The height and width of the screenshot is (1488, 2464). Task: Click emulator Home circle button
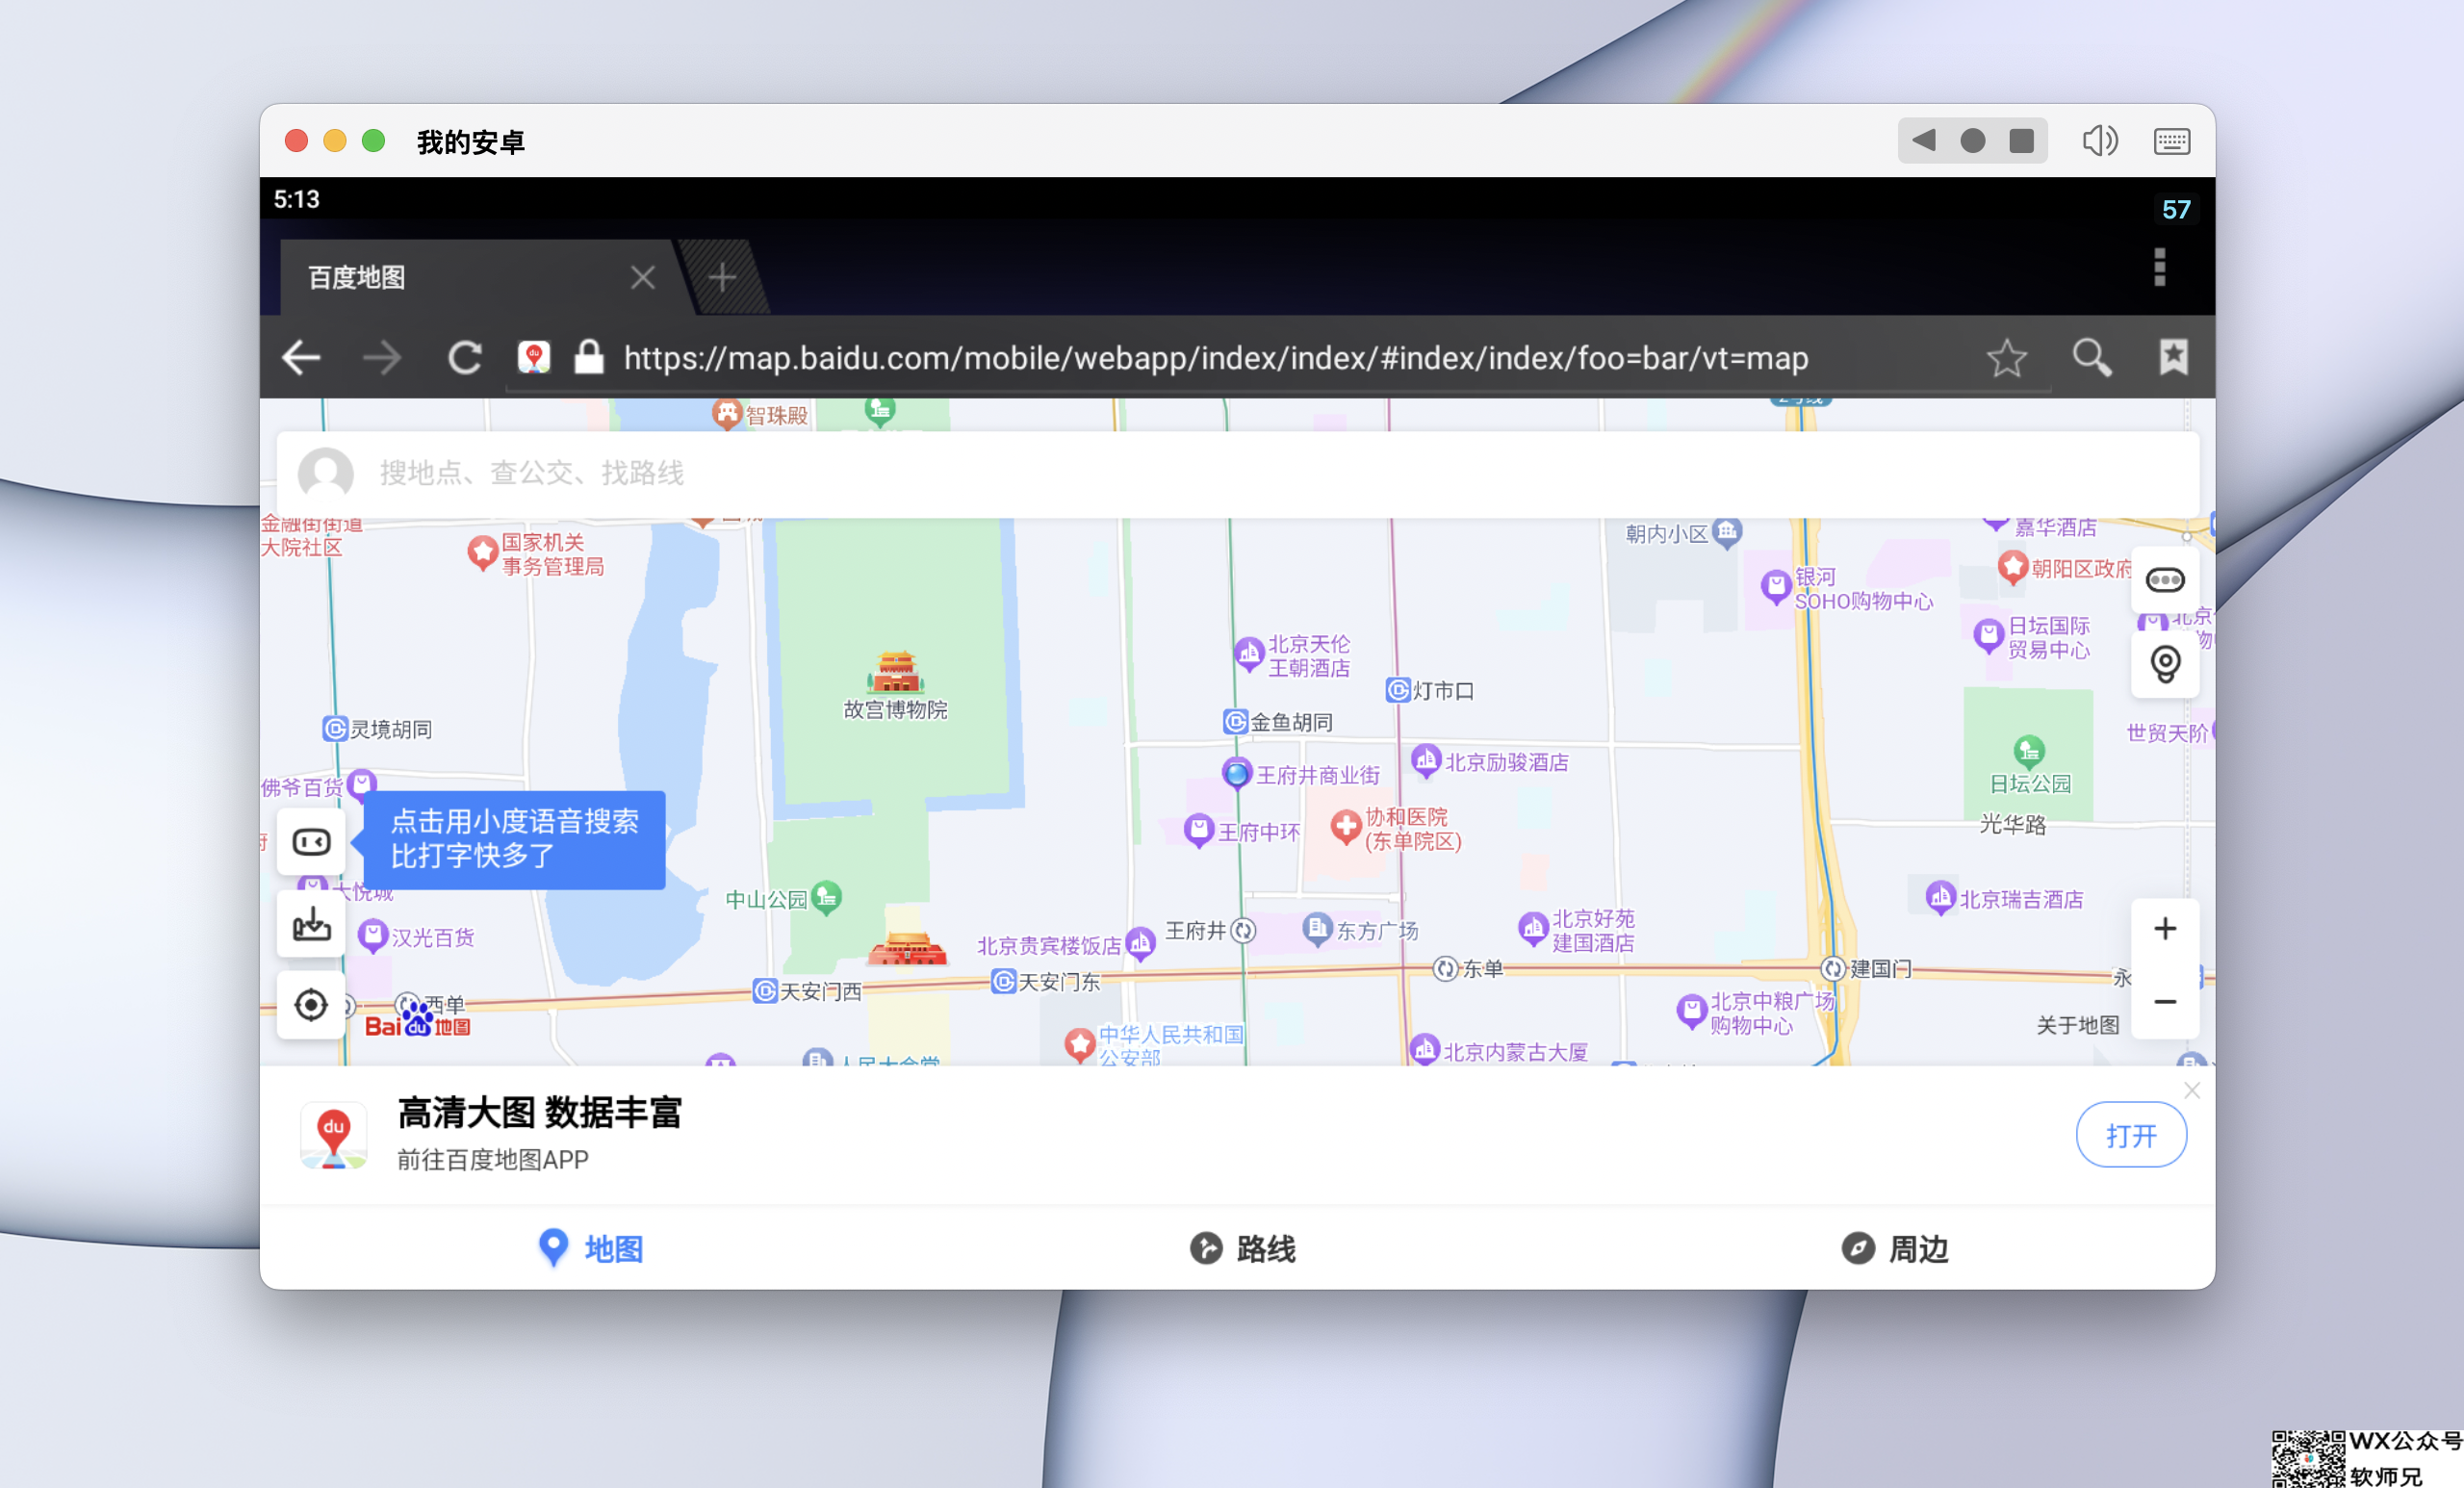pos(1972,141)
